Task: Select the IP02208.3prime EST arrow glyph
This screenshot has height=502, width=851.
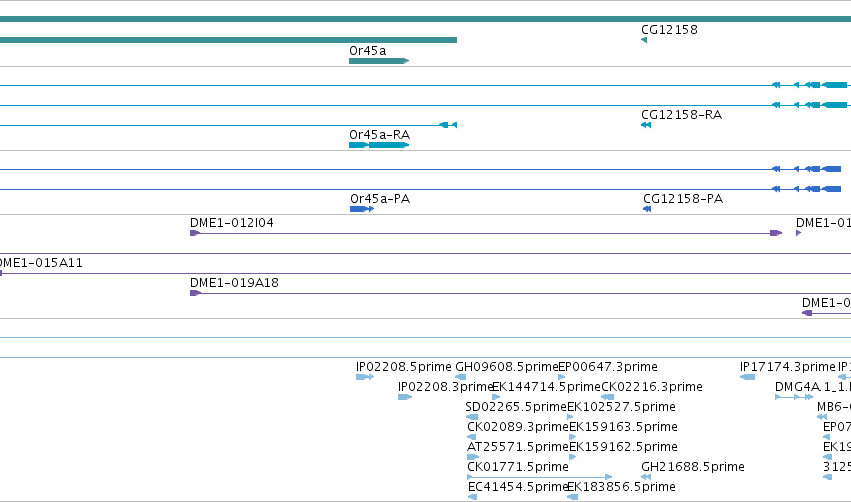Action: (x=405, y=397)
